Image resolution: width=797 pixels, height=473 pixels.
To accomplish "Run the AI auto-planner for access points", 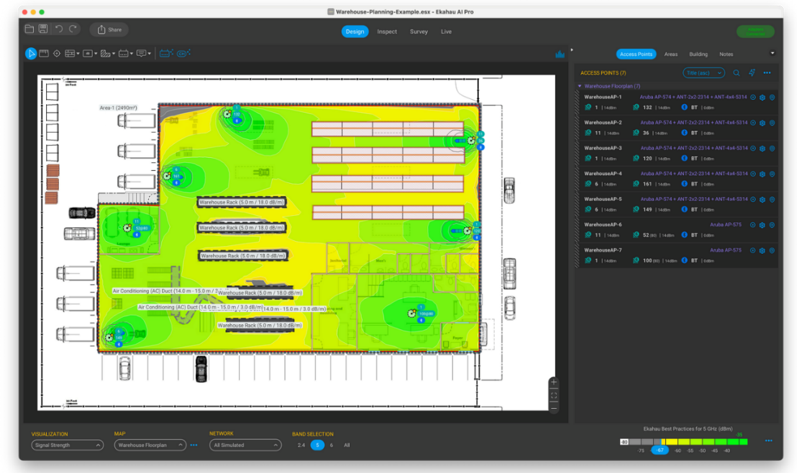I will (x=166, y=53).
